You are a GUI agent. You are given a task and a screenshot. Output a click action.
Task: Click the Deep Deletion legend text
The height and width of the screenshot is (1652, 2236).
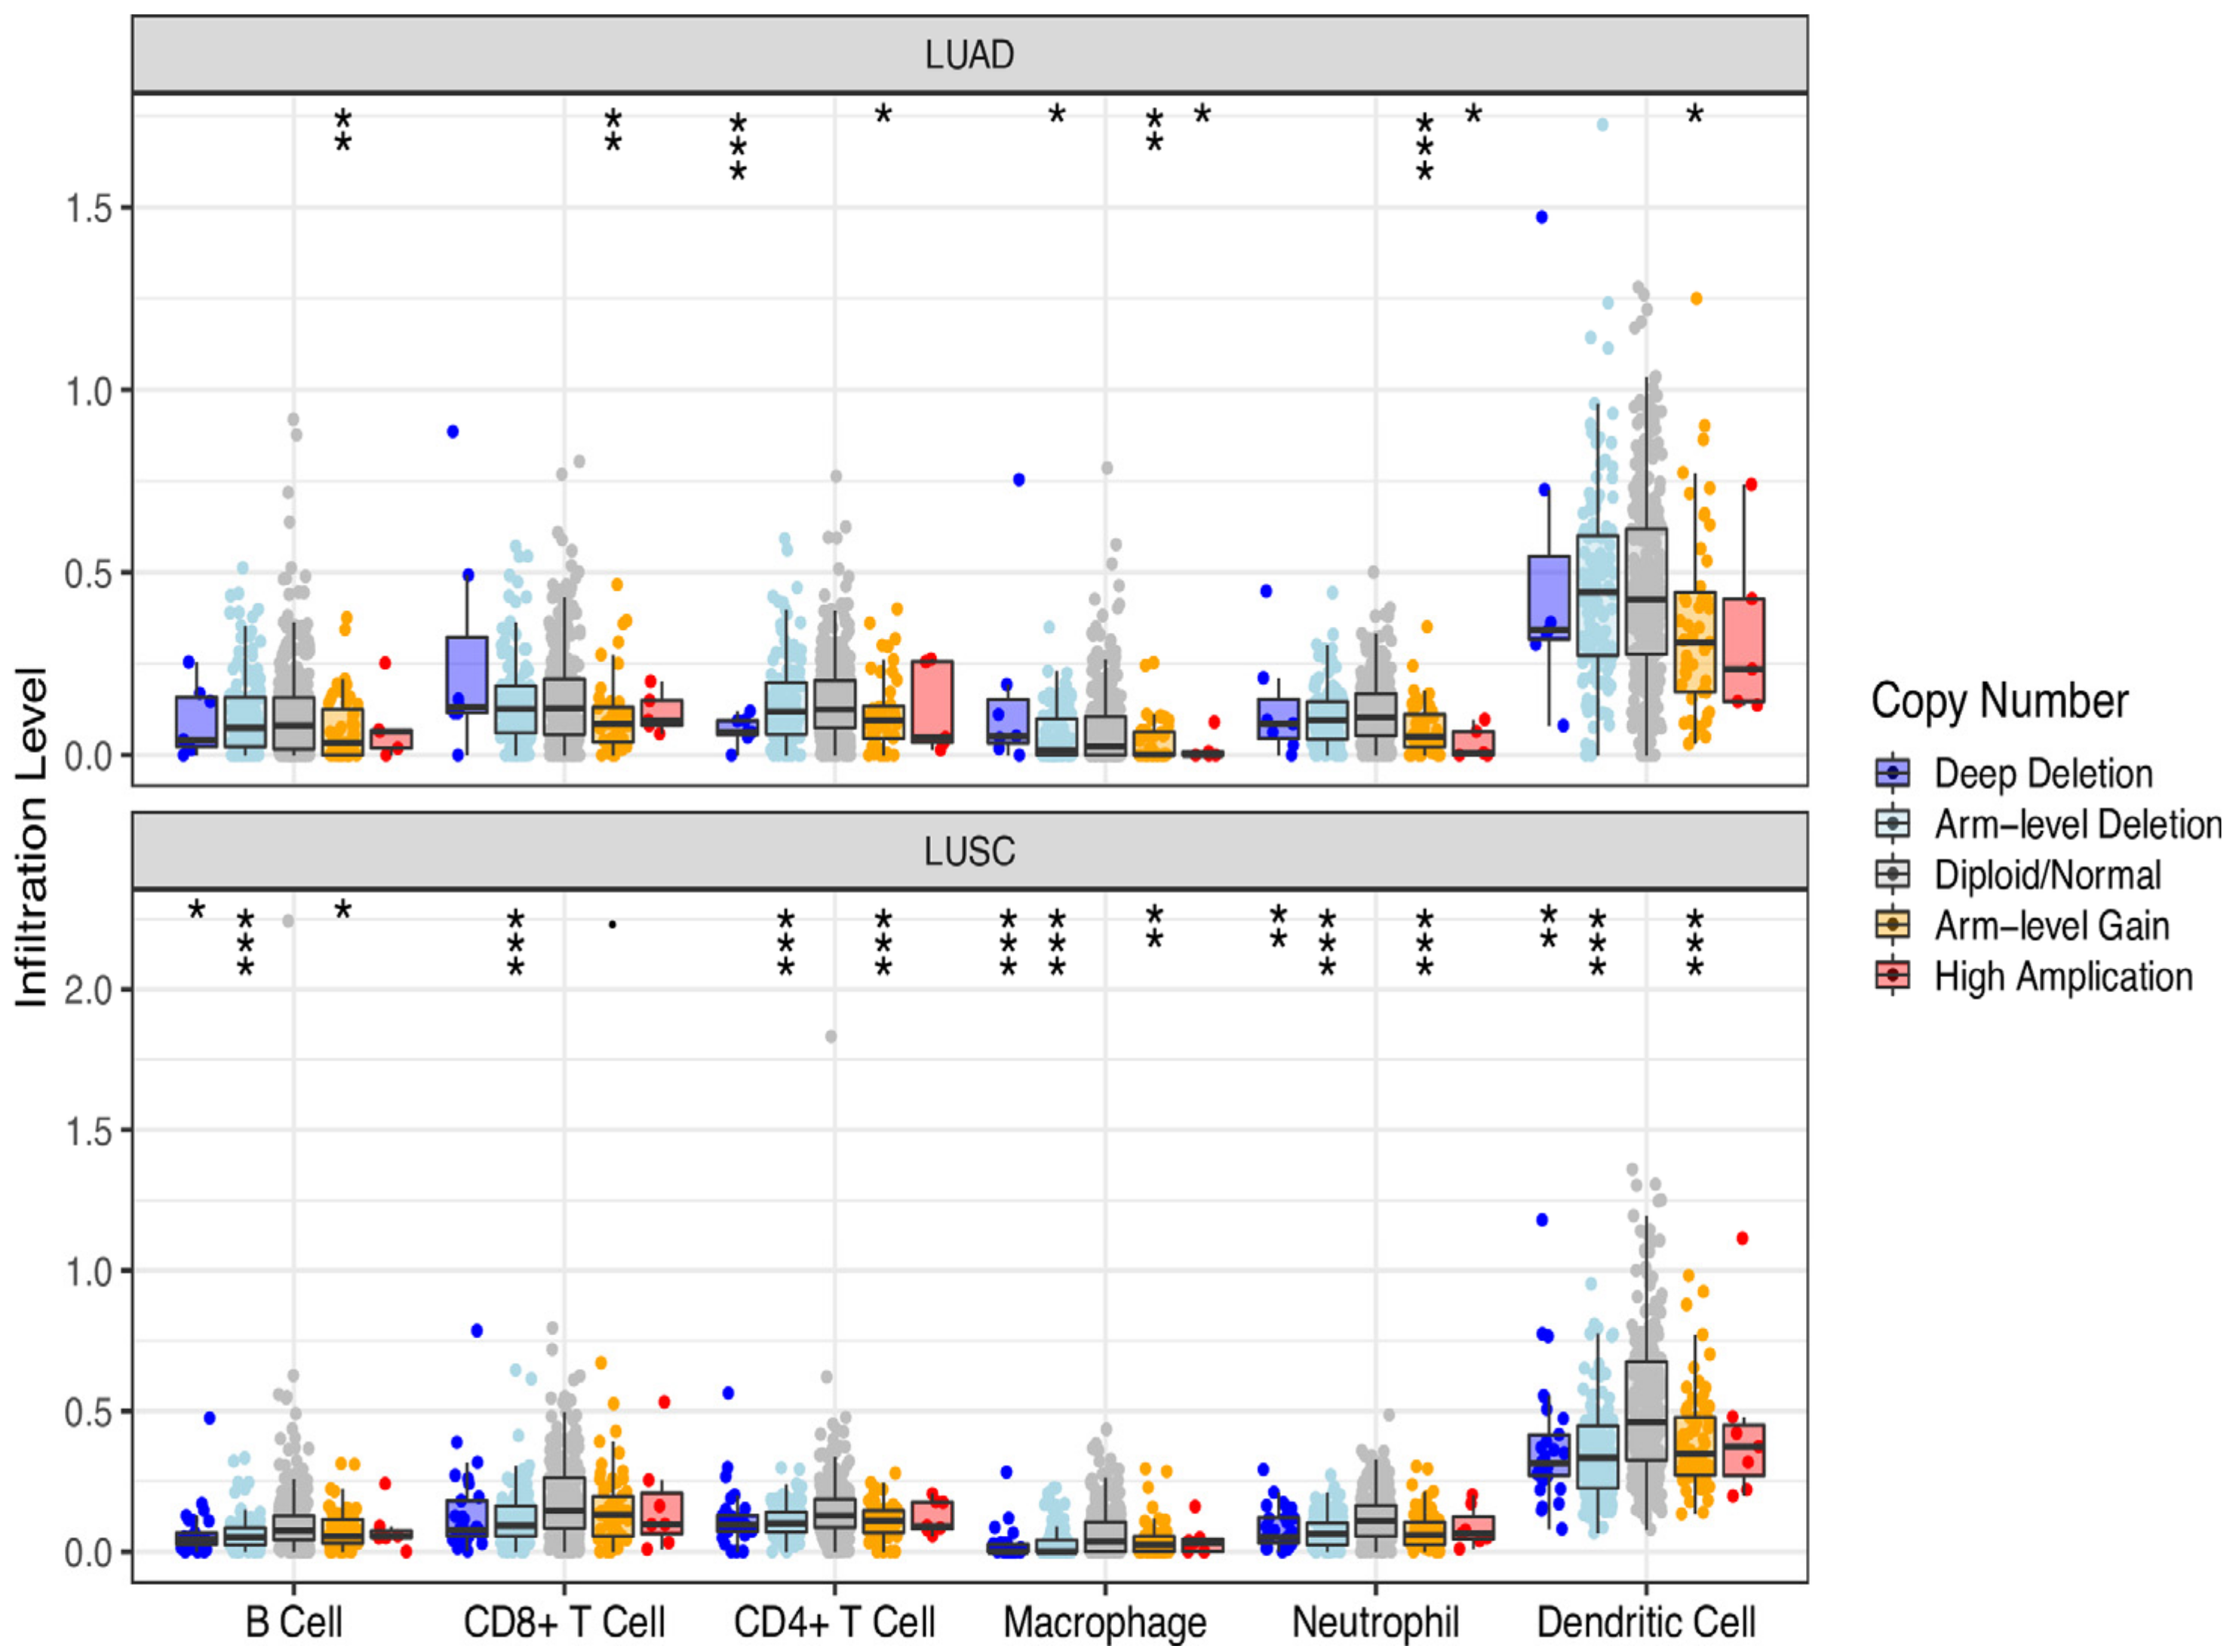[x=2043, y=773]
